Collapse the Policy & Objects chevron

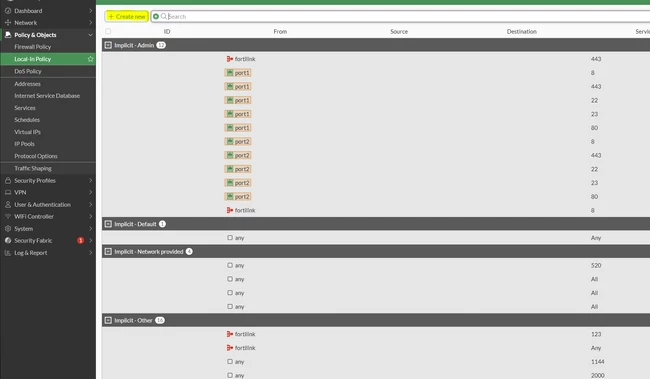(x=90, y=35)
